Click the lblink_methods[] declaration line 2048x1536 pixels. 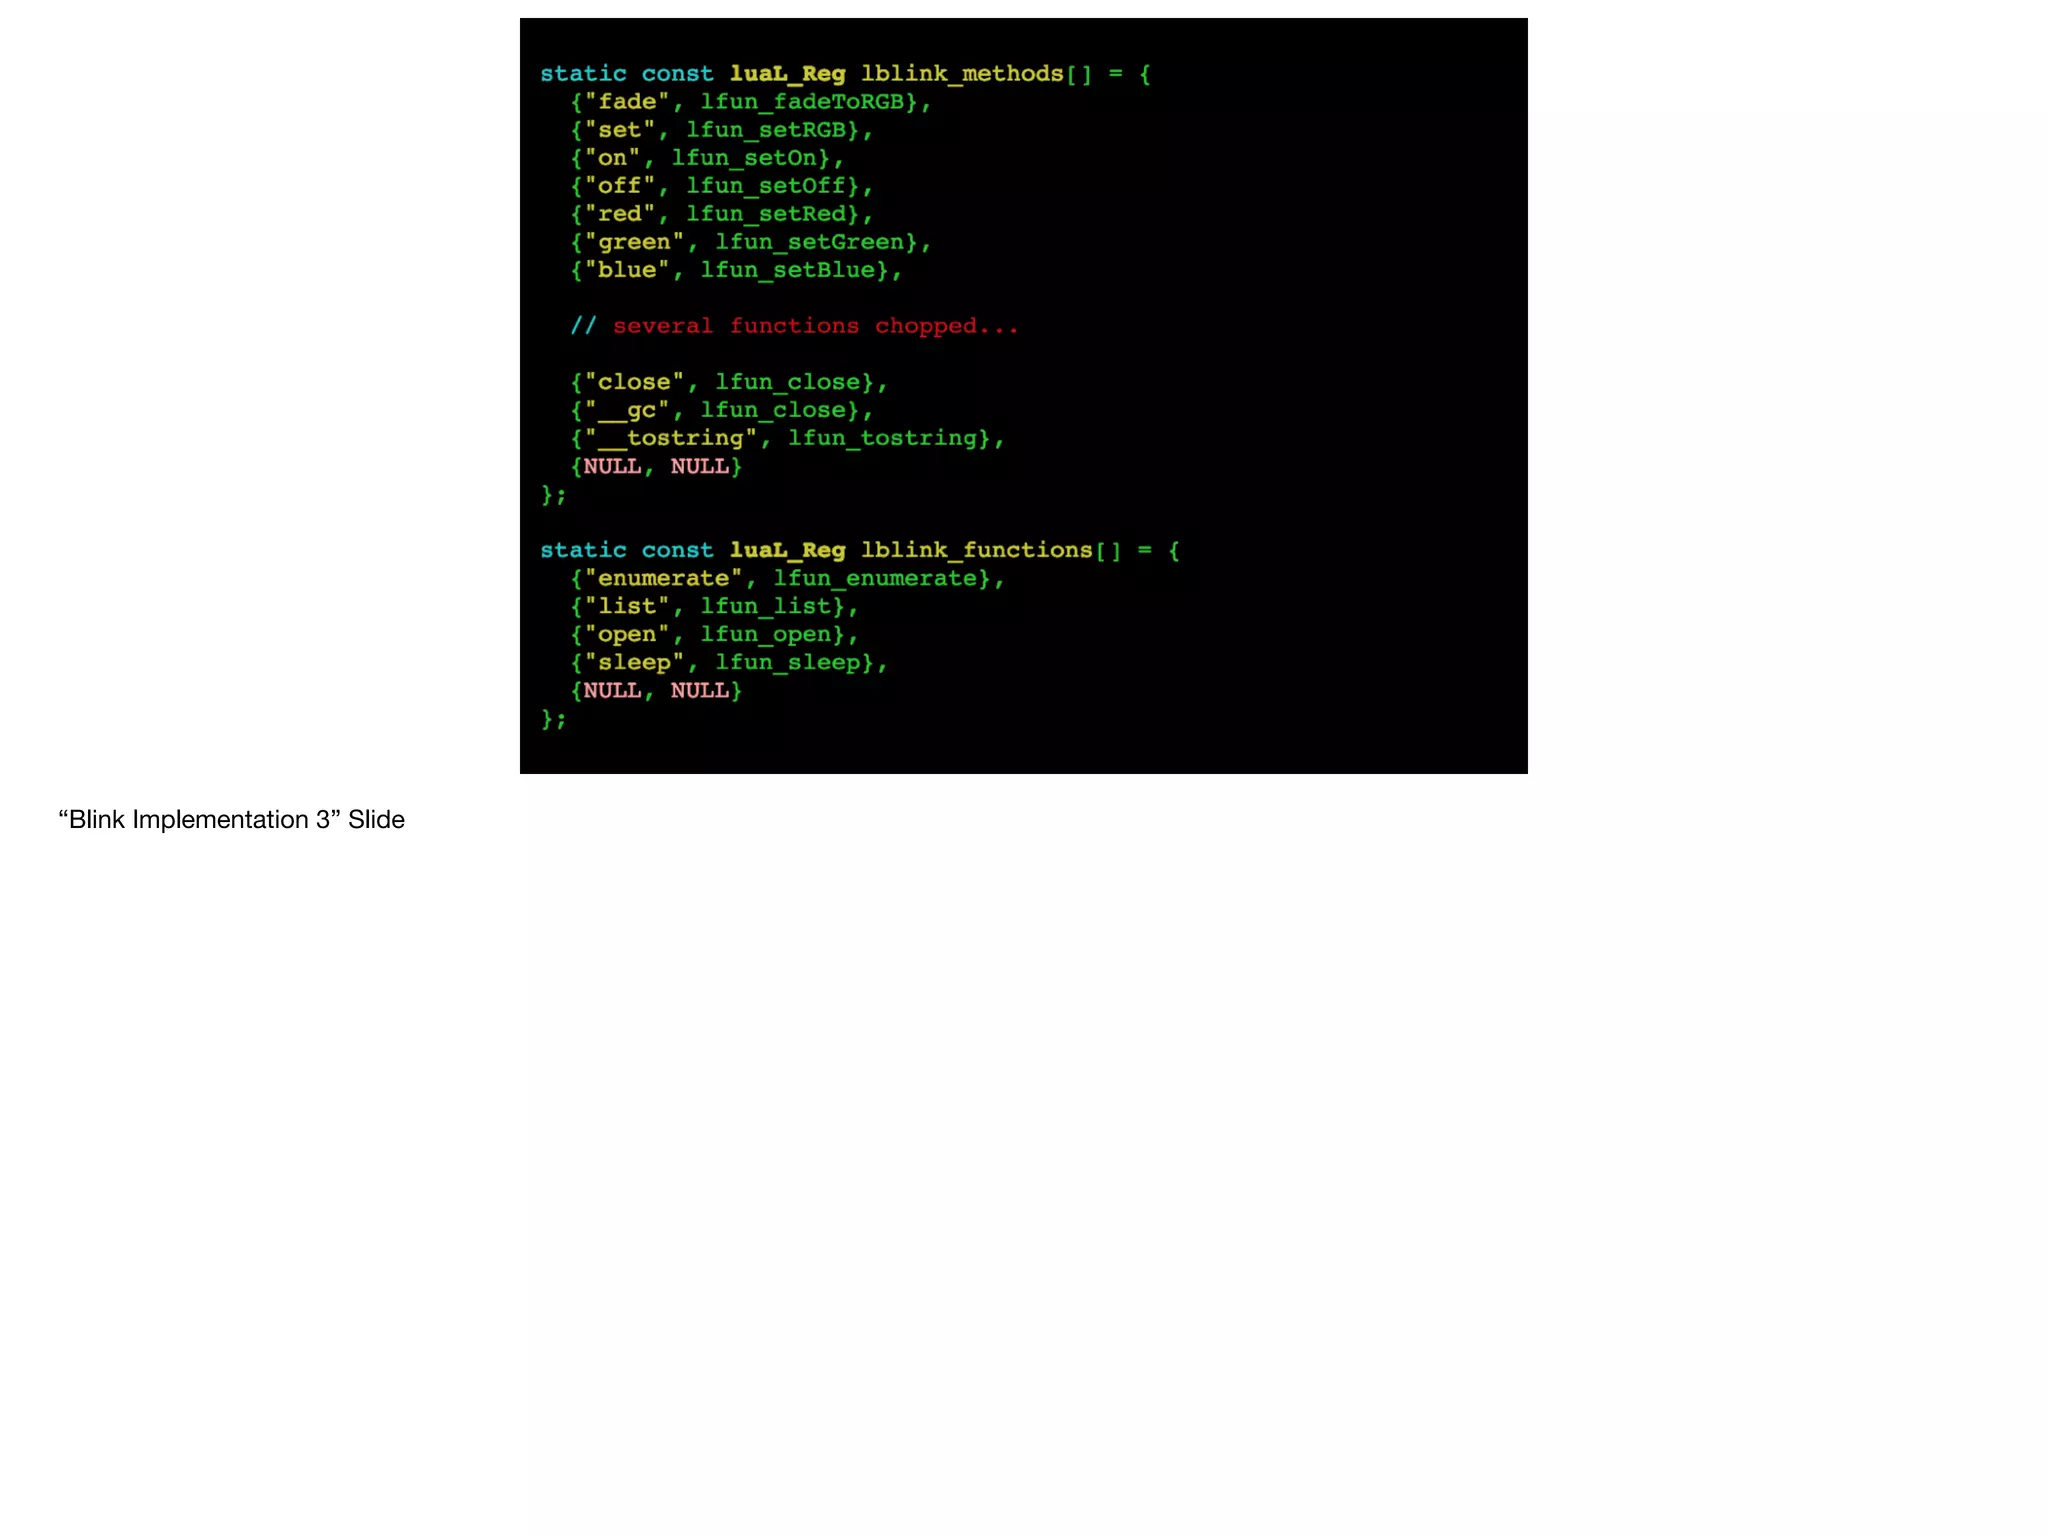pos(845,74)
